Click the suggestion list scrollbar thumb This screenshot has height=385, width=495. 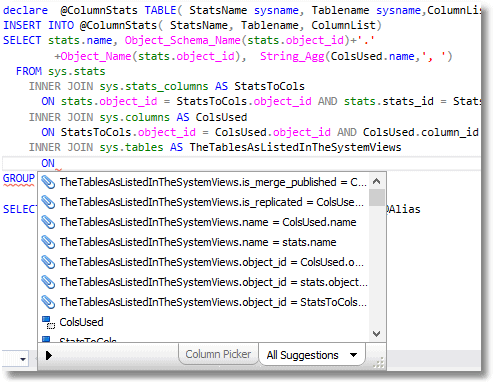(377, 198)
